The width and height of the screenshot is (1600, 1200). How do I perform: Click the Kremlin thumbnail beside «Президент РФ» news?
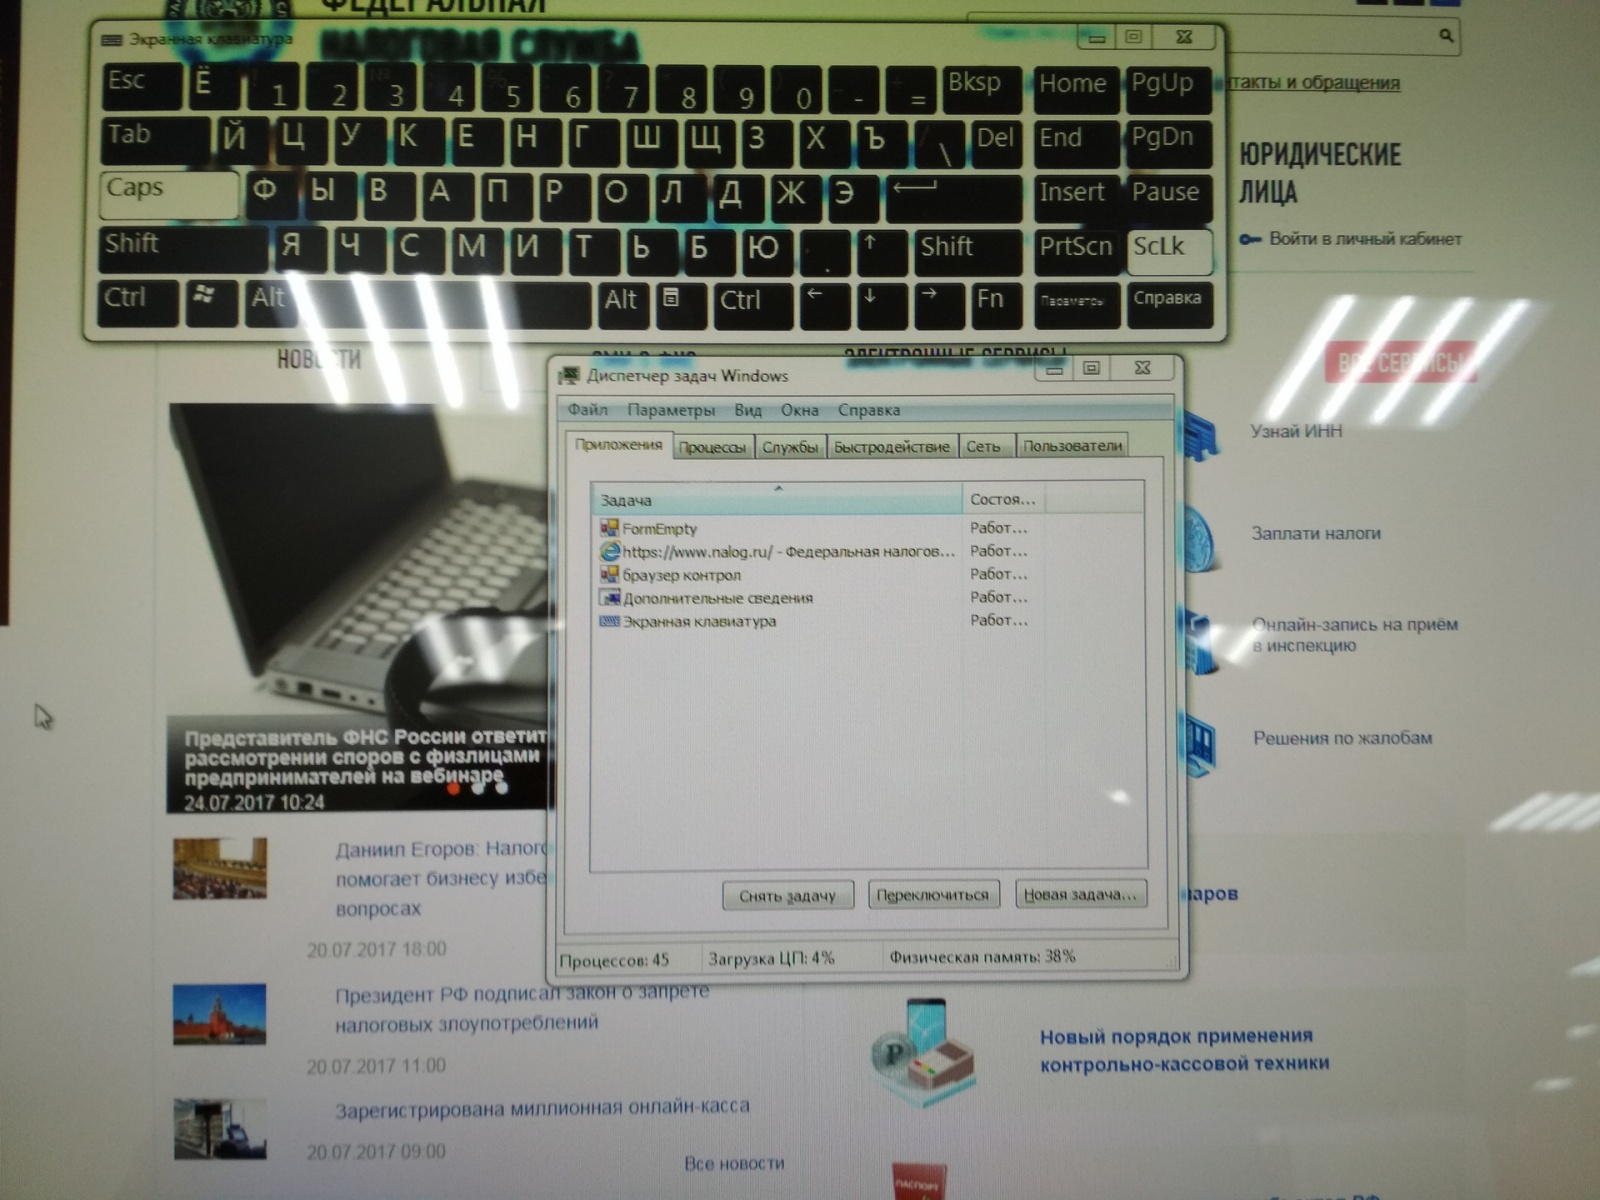(x=220, y=1014)
